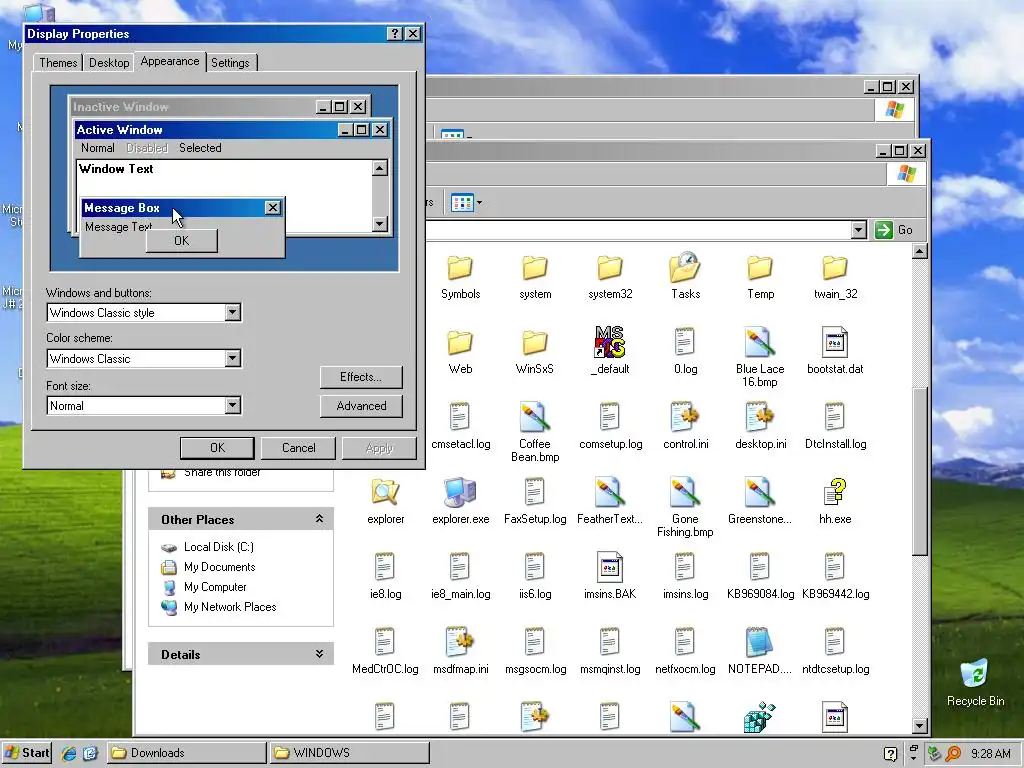Launch Internet Explorer from quick launch
Image resolution: width=1024 pixels, height=768 pixels.
tap(69, 753)
